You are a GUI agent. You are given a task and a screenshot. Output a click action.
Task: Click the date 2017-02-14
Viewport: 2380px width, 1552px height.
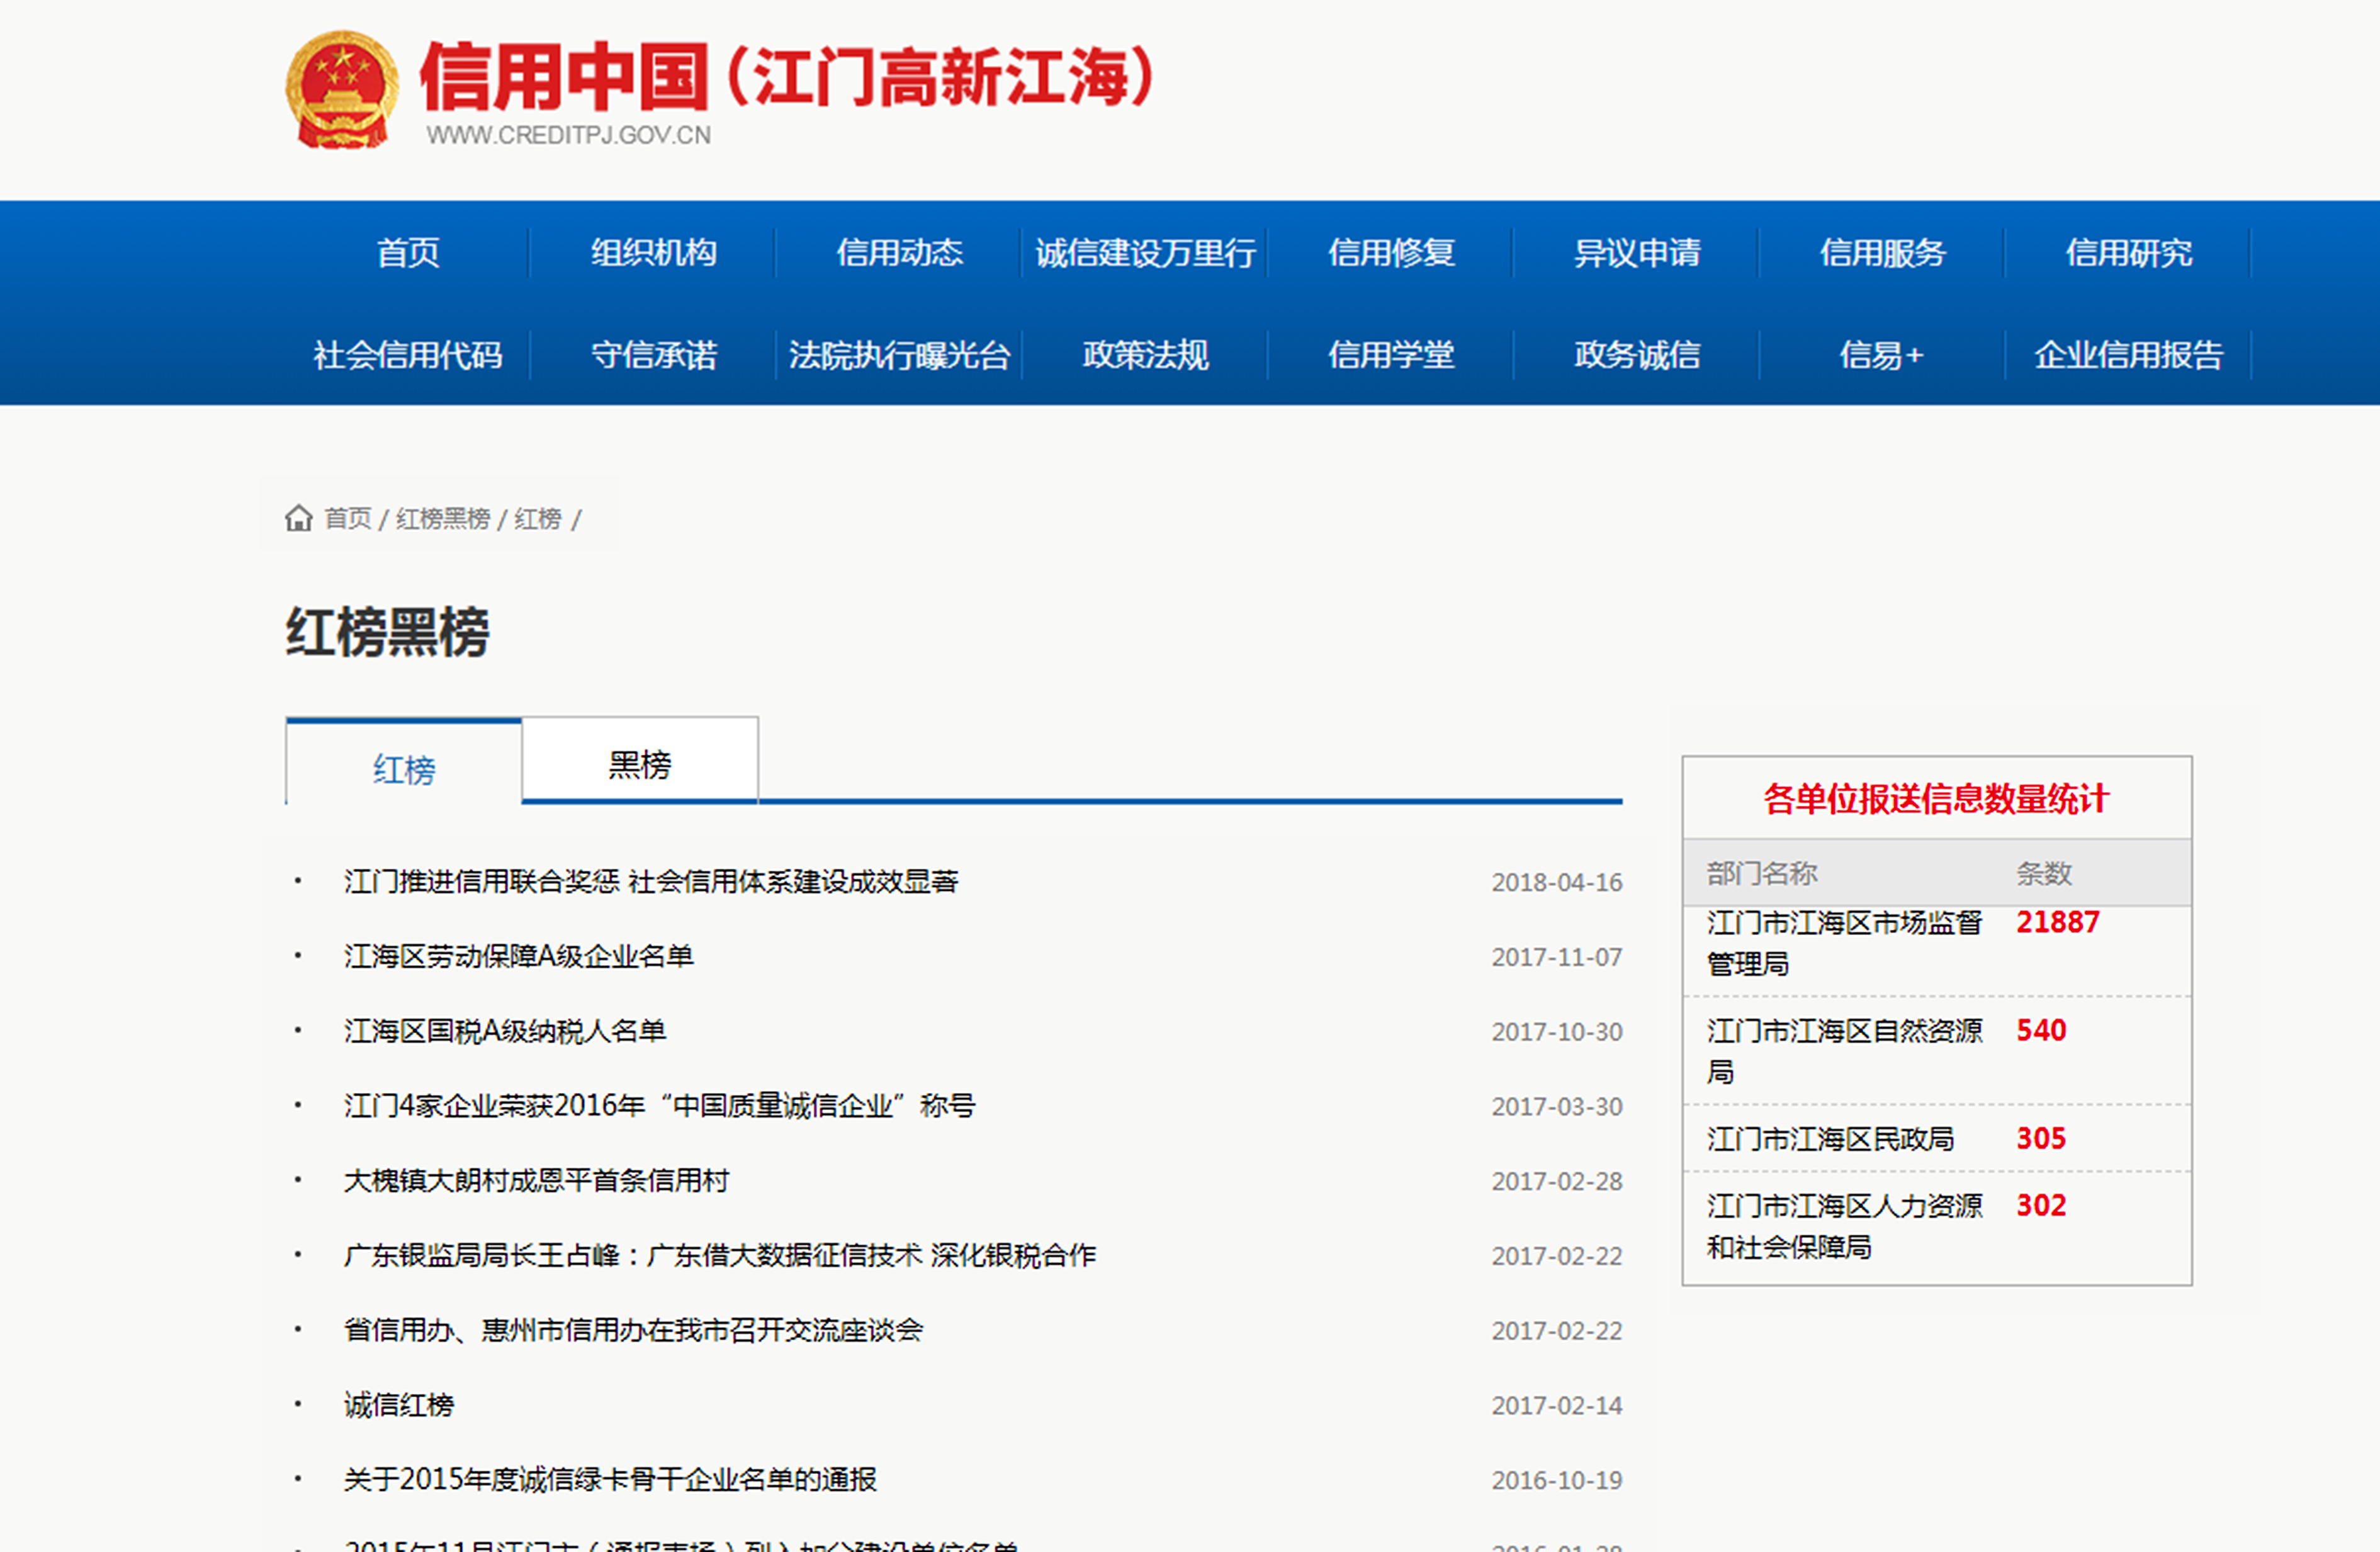click(1557, 1405)
